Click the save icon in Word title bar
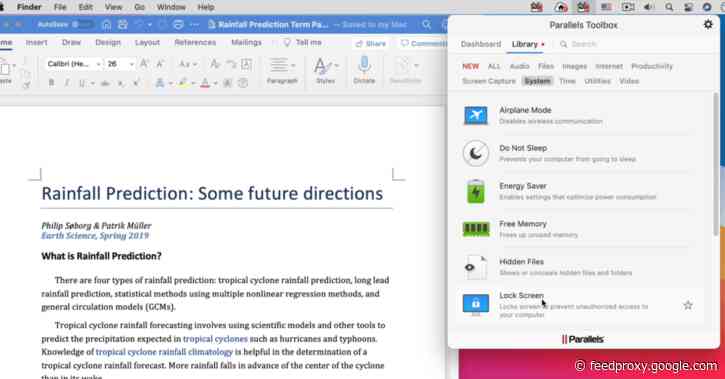The width and height of the screenshot is (725, 379). tap(123, 24)
